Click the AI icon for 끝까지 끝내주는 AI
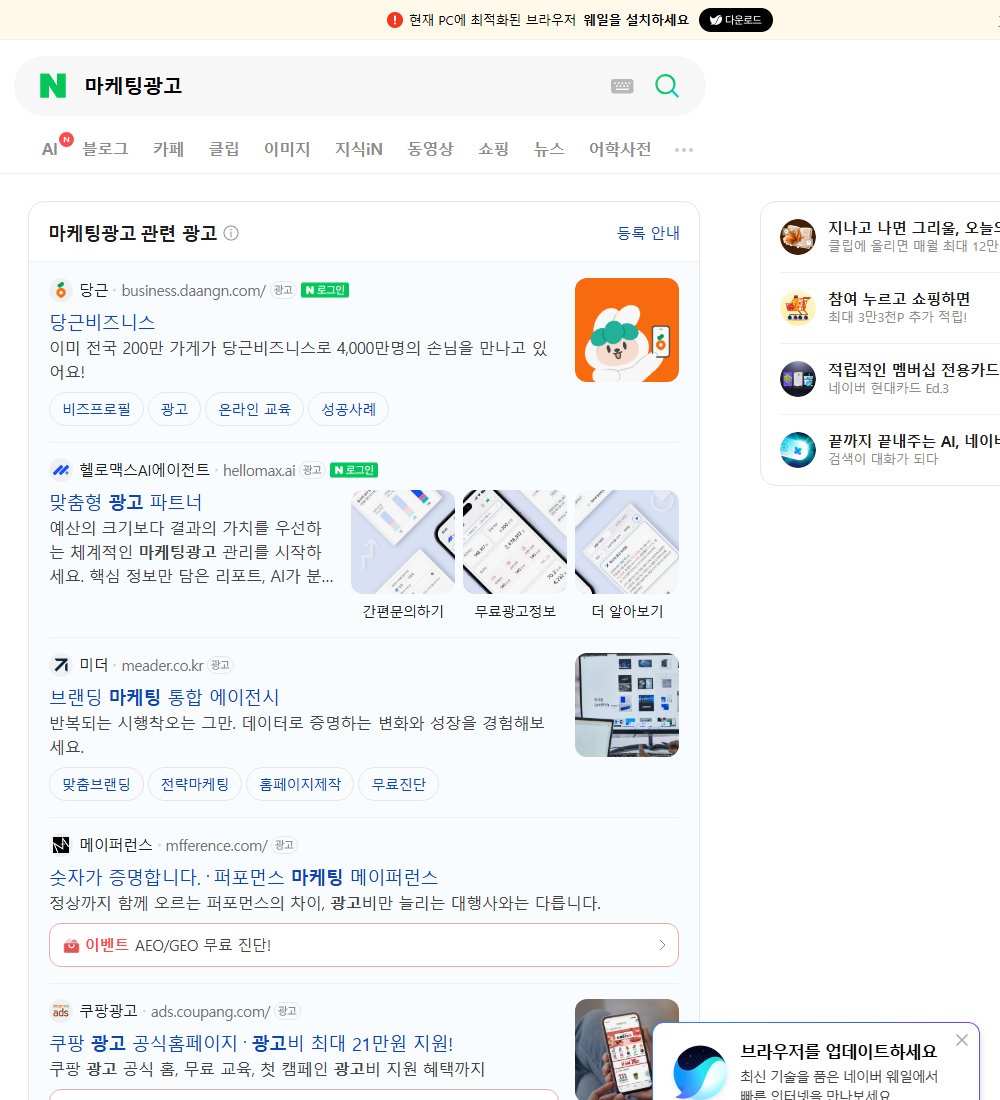Image resolution: width=1000 pixels, height=1100 pixels. [x=798, y=450]
